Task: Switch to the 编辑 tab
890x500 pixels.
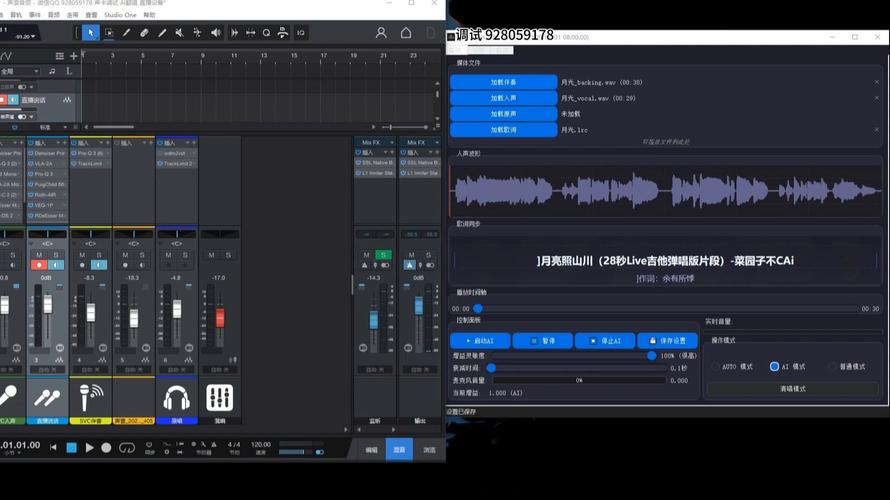Action: pyautogui.click(x=371, y=450)
